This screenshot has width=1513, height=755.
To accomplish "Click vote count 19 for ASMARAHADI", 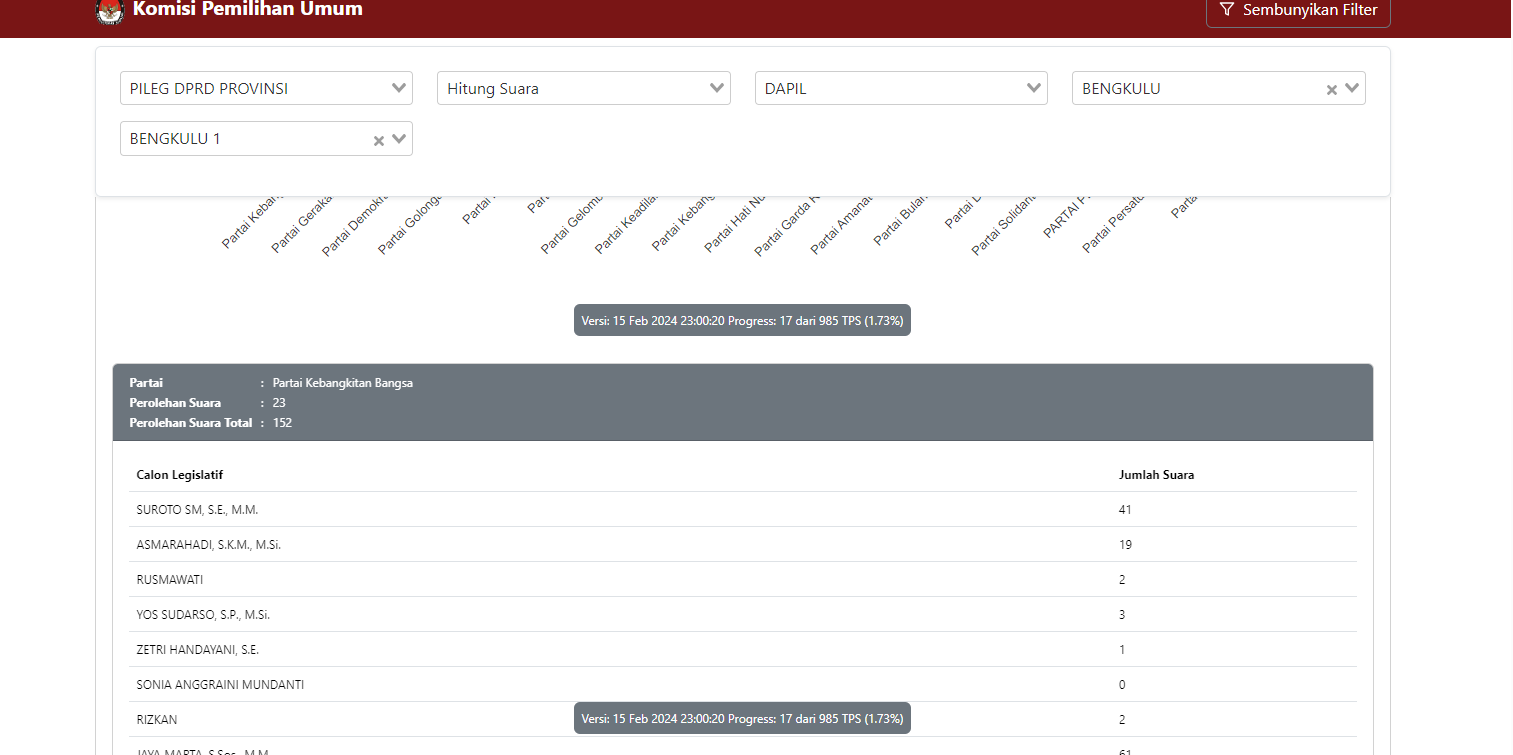I will 1125,545.
